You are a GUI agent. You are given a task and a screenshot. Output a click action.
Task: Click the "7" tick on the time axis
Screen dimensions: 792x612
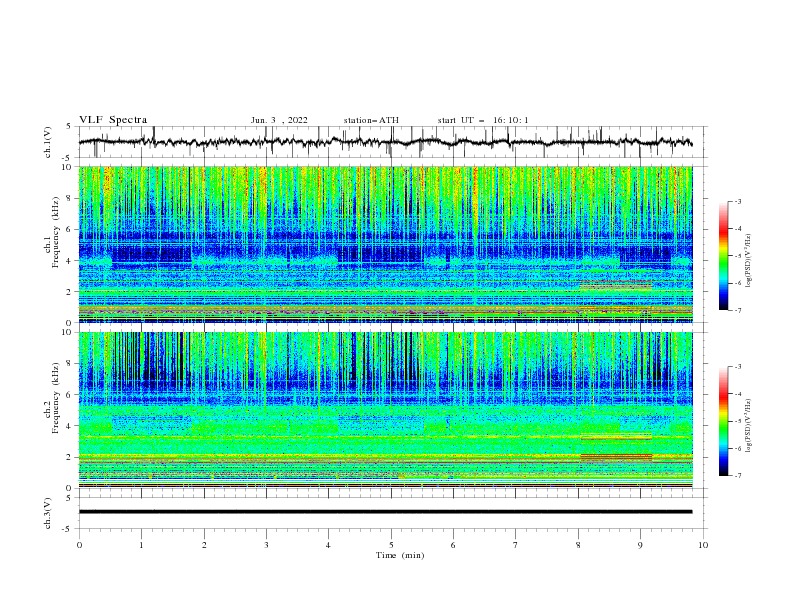coord(516,545)
